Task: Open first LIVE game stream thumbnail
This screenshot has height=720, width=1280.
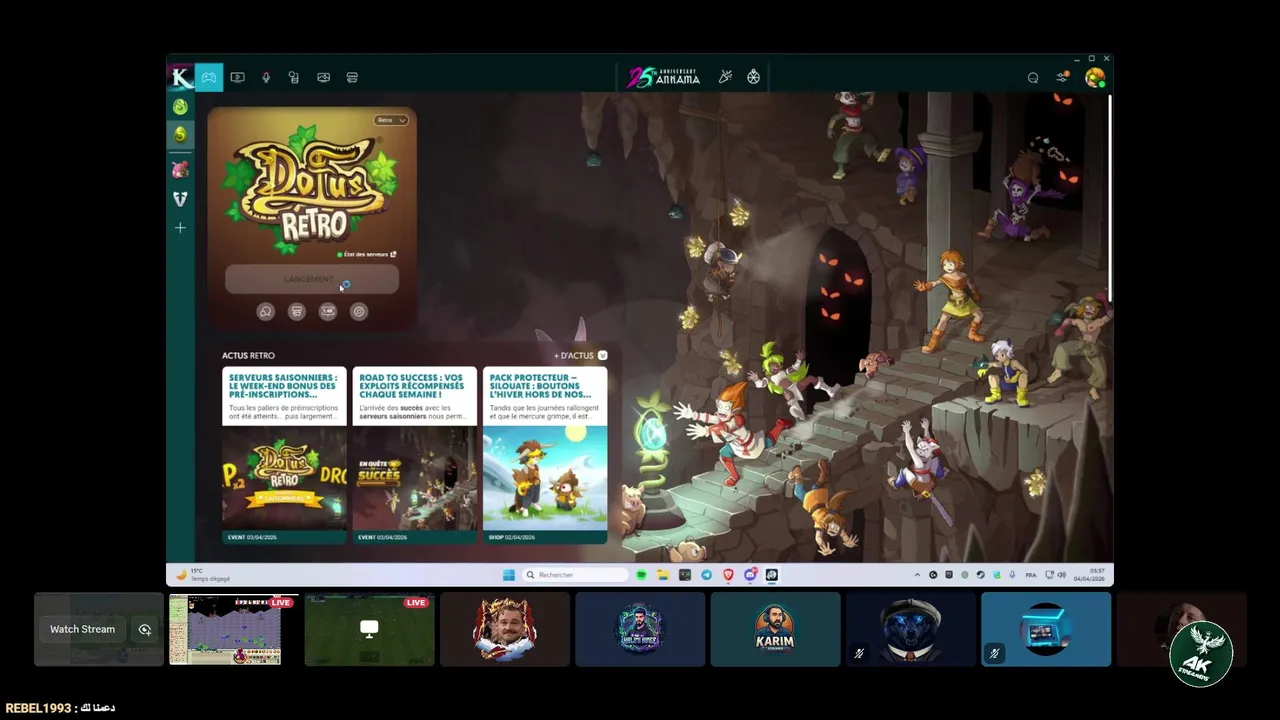Action: click(x=234, y=629)
